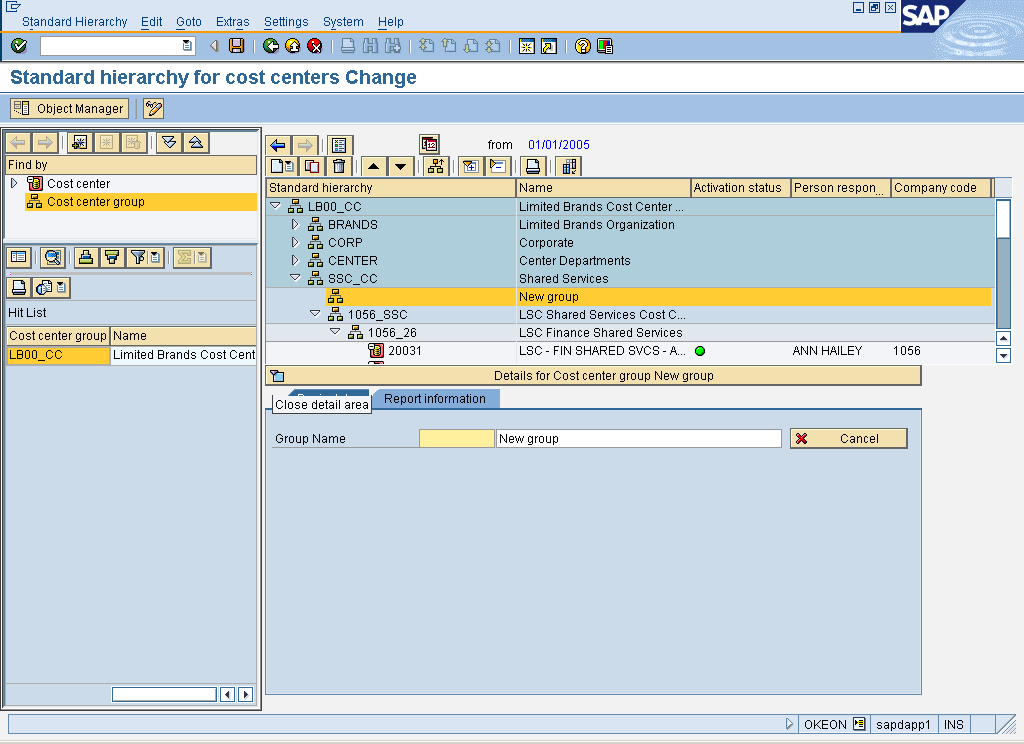
Task: Click the Save floppy disk icon
Action: (x=236, y=46)
